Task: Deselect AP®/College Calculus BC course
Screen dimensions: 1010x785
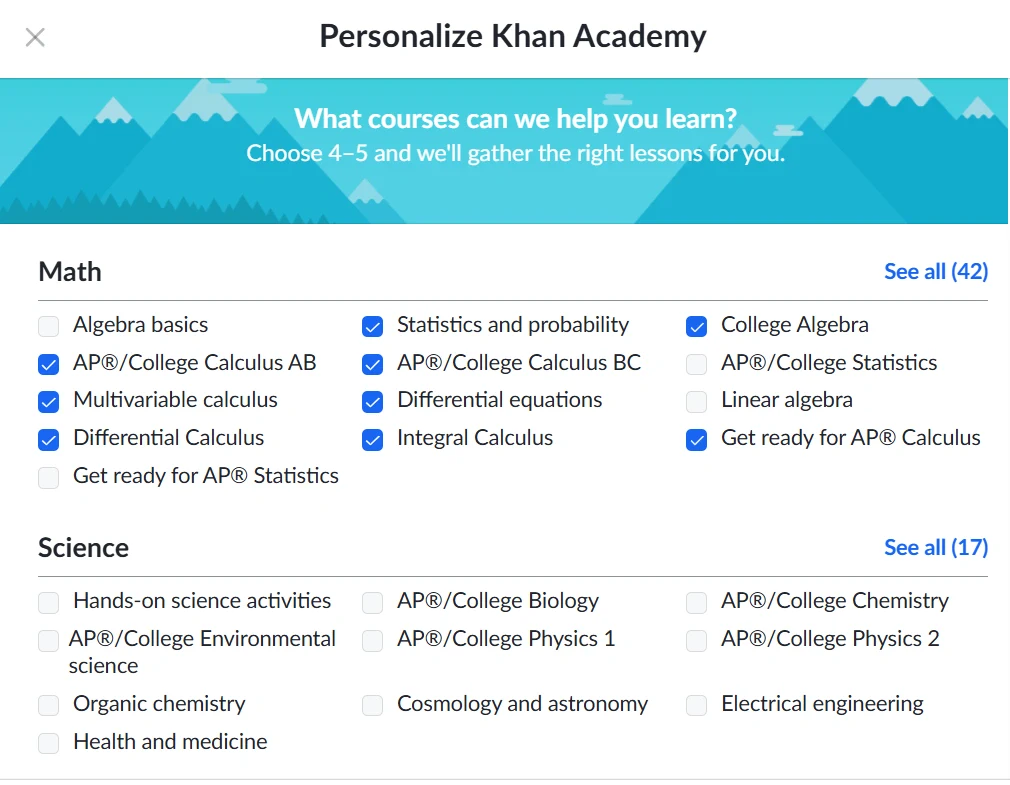Action: coord(373,364)
